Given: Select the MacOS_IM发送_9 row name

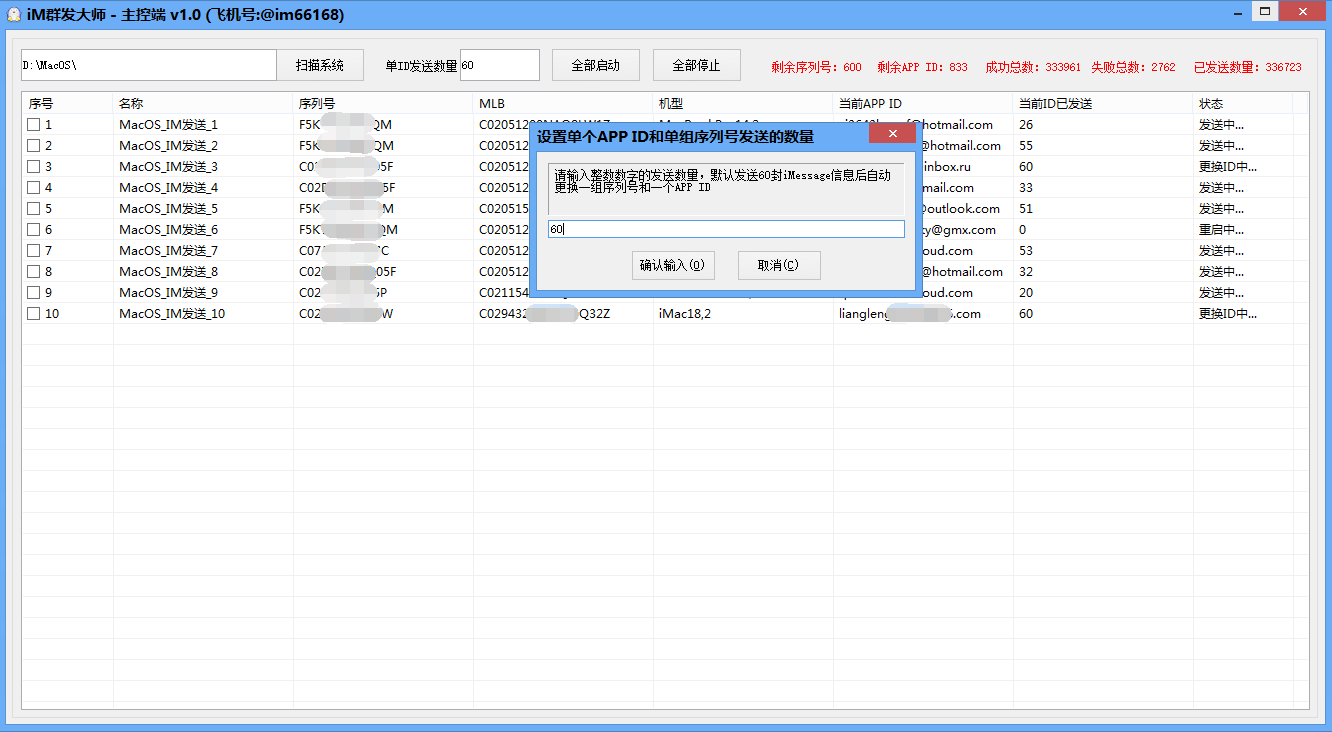Looking at the screenshot, I should [x=168, y=293].
